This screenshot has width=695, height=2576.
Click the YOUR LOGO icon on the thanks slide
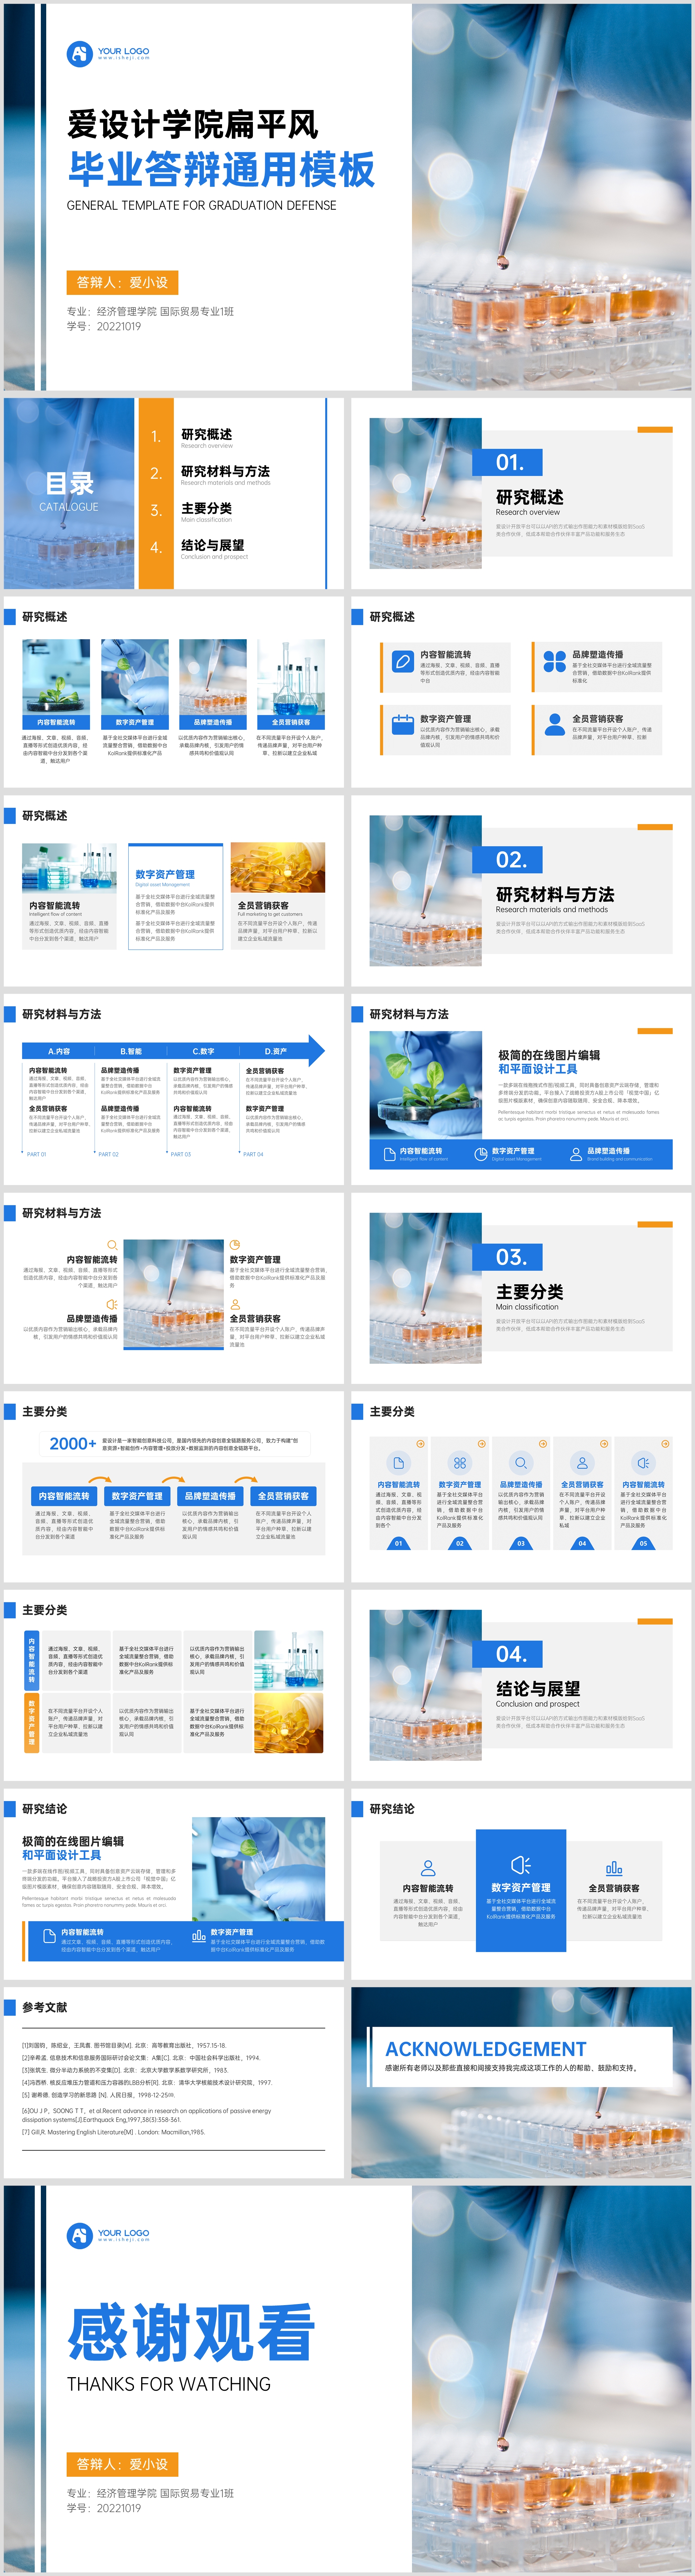[79, 2236]
